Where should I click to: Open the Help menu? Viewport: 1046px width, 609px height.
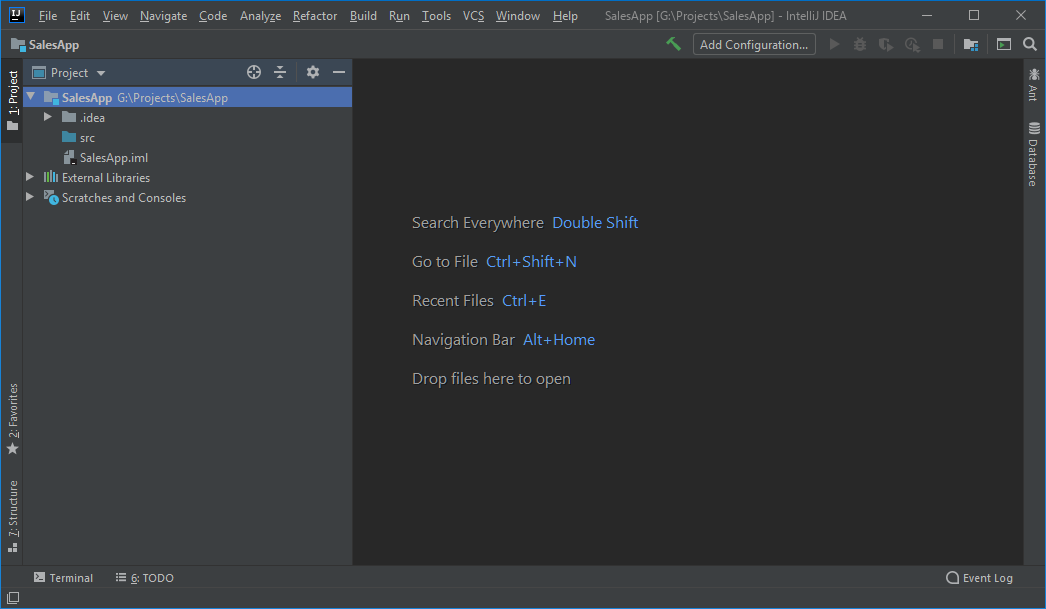(565, 15)
